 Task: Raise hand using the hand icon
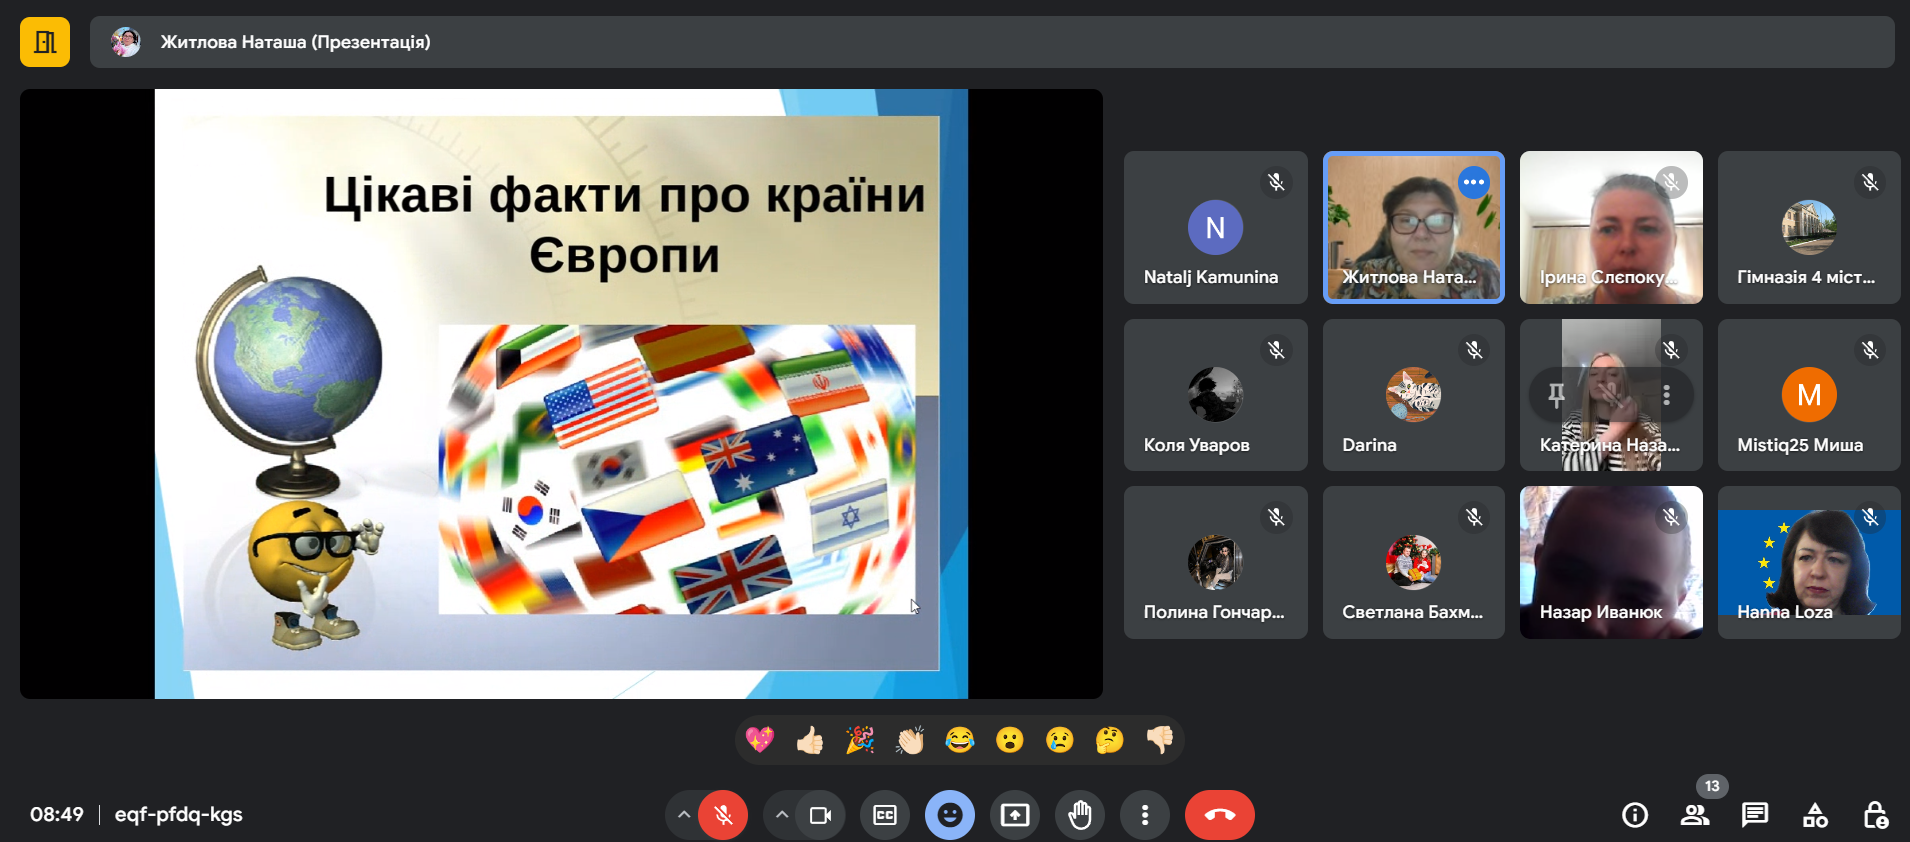coord(1079,815)
